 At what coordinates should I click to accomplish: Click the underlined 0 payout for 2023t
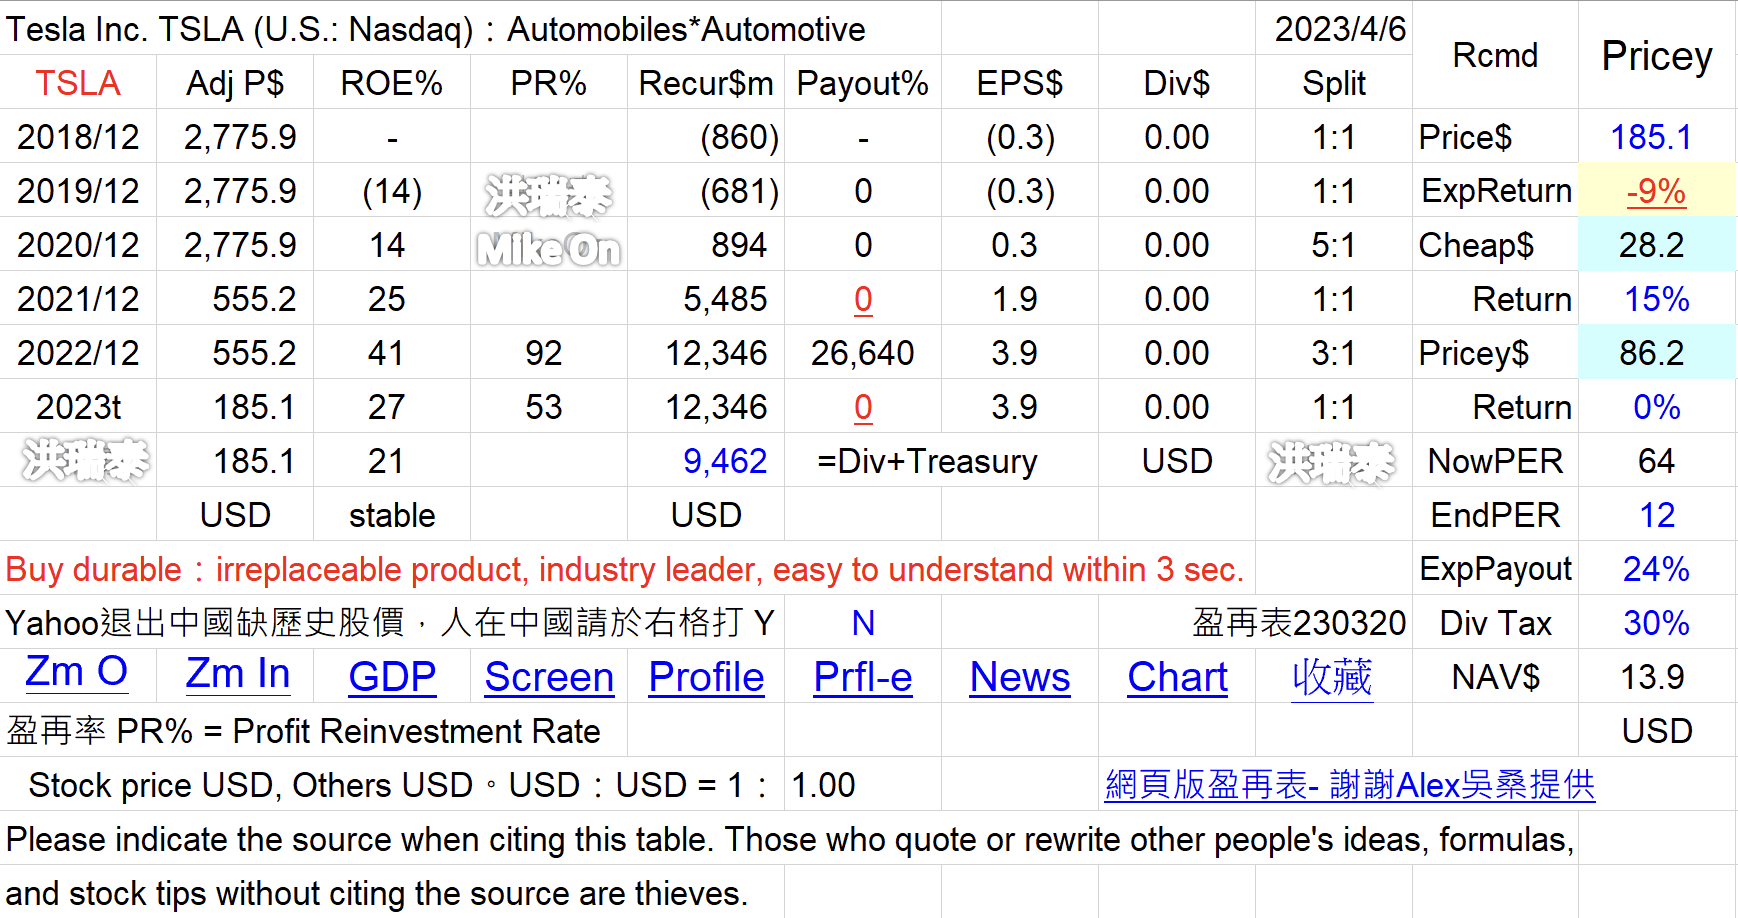click(863, 407)
